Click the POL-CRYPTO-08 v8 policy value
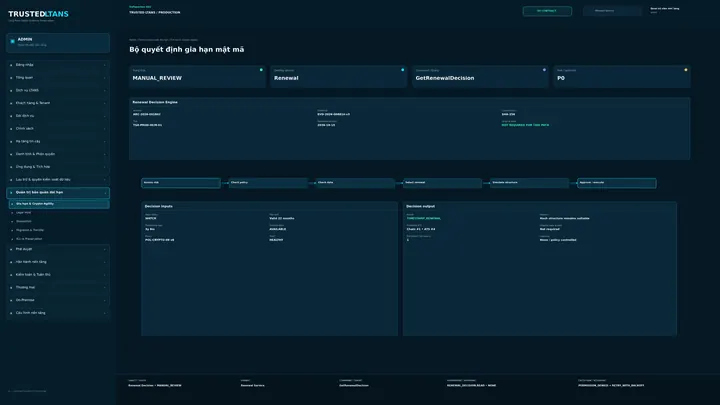The image size is (720, 405). (159, 240)
